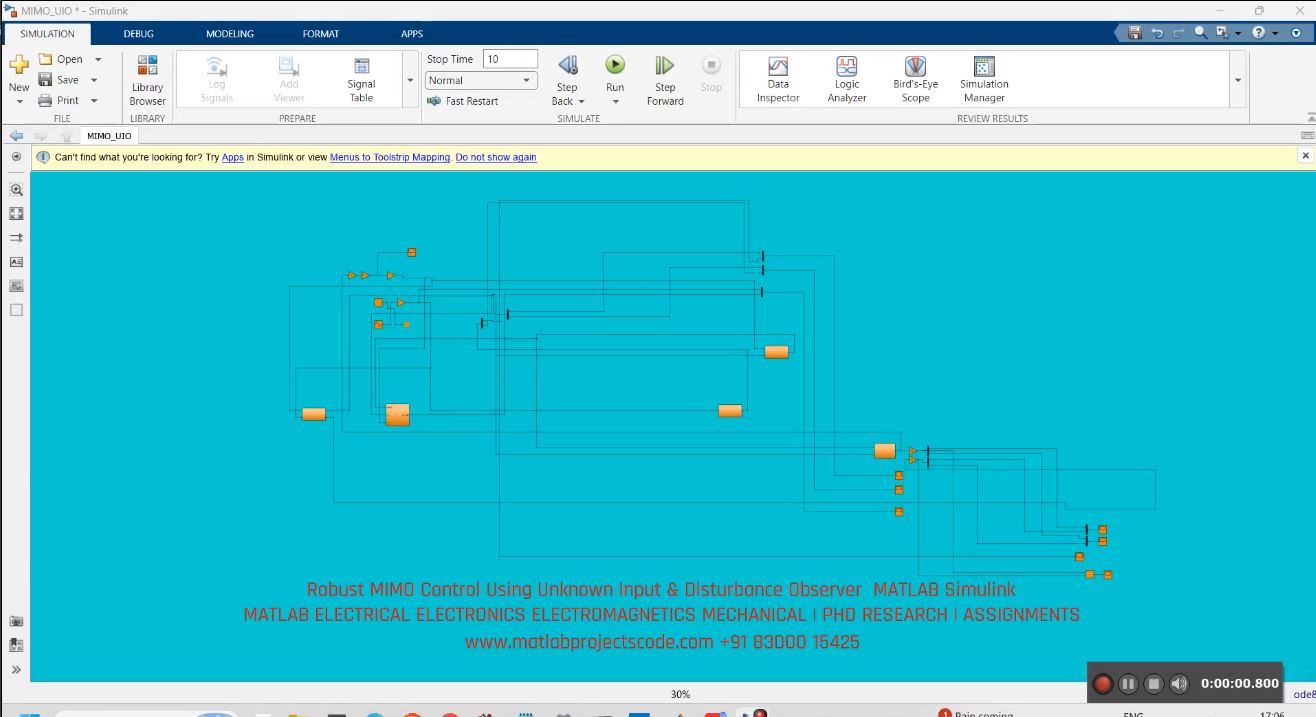Click the screenshot camera icon bottom-left
This screenshot has width=1316, height=717.
coord(16,622)
